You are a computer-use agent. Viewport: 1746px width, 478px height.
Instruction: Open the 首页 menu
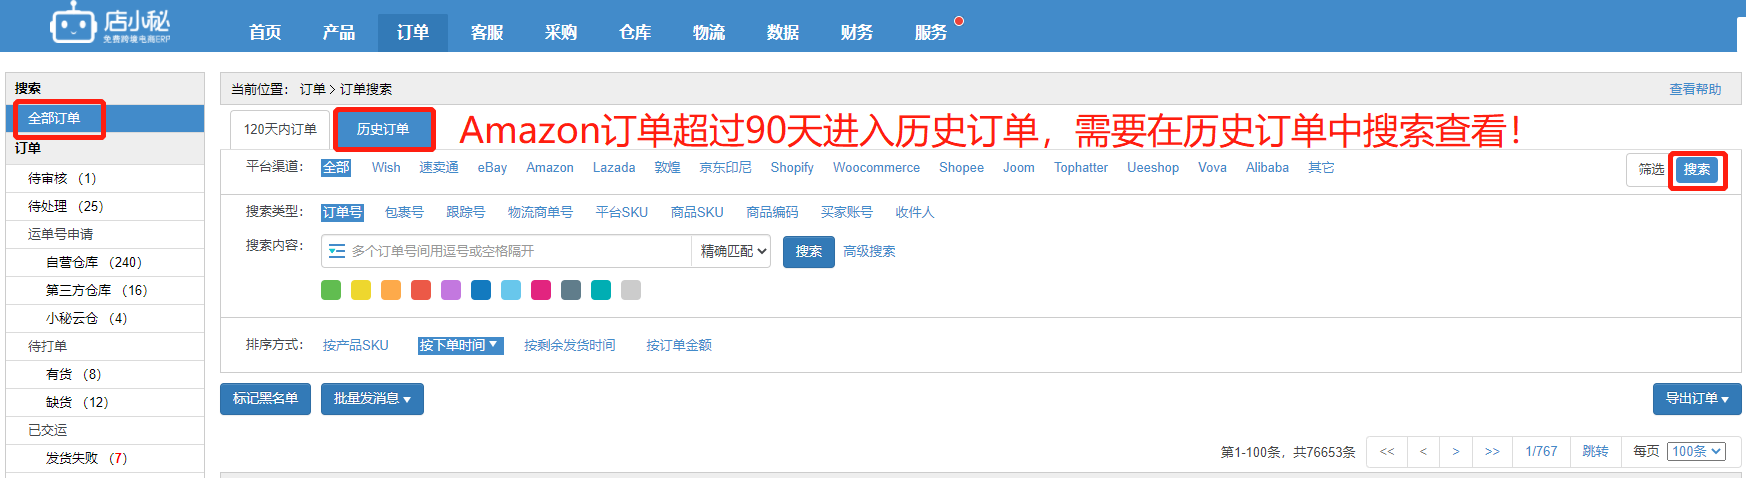265,32
